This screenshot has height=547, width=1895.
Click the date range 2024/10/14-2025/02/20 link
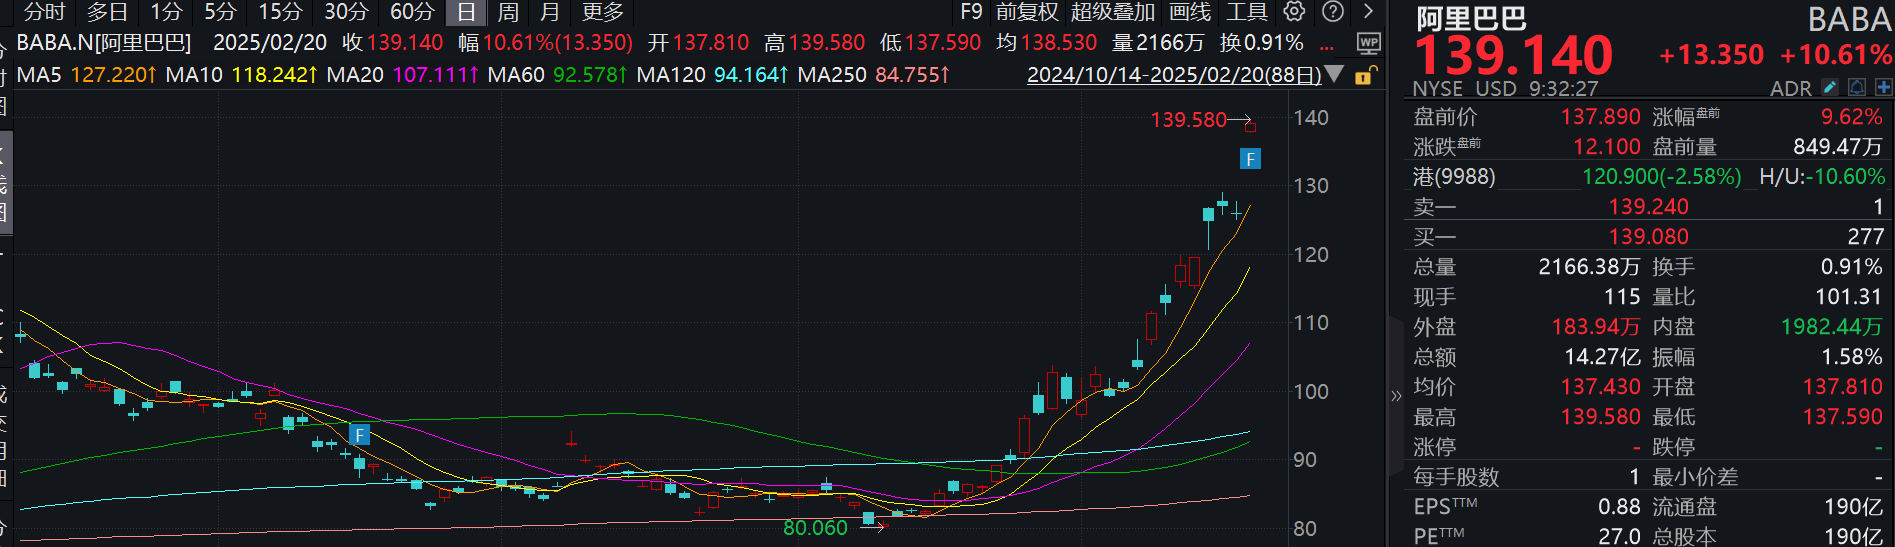[1174, 75]
